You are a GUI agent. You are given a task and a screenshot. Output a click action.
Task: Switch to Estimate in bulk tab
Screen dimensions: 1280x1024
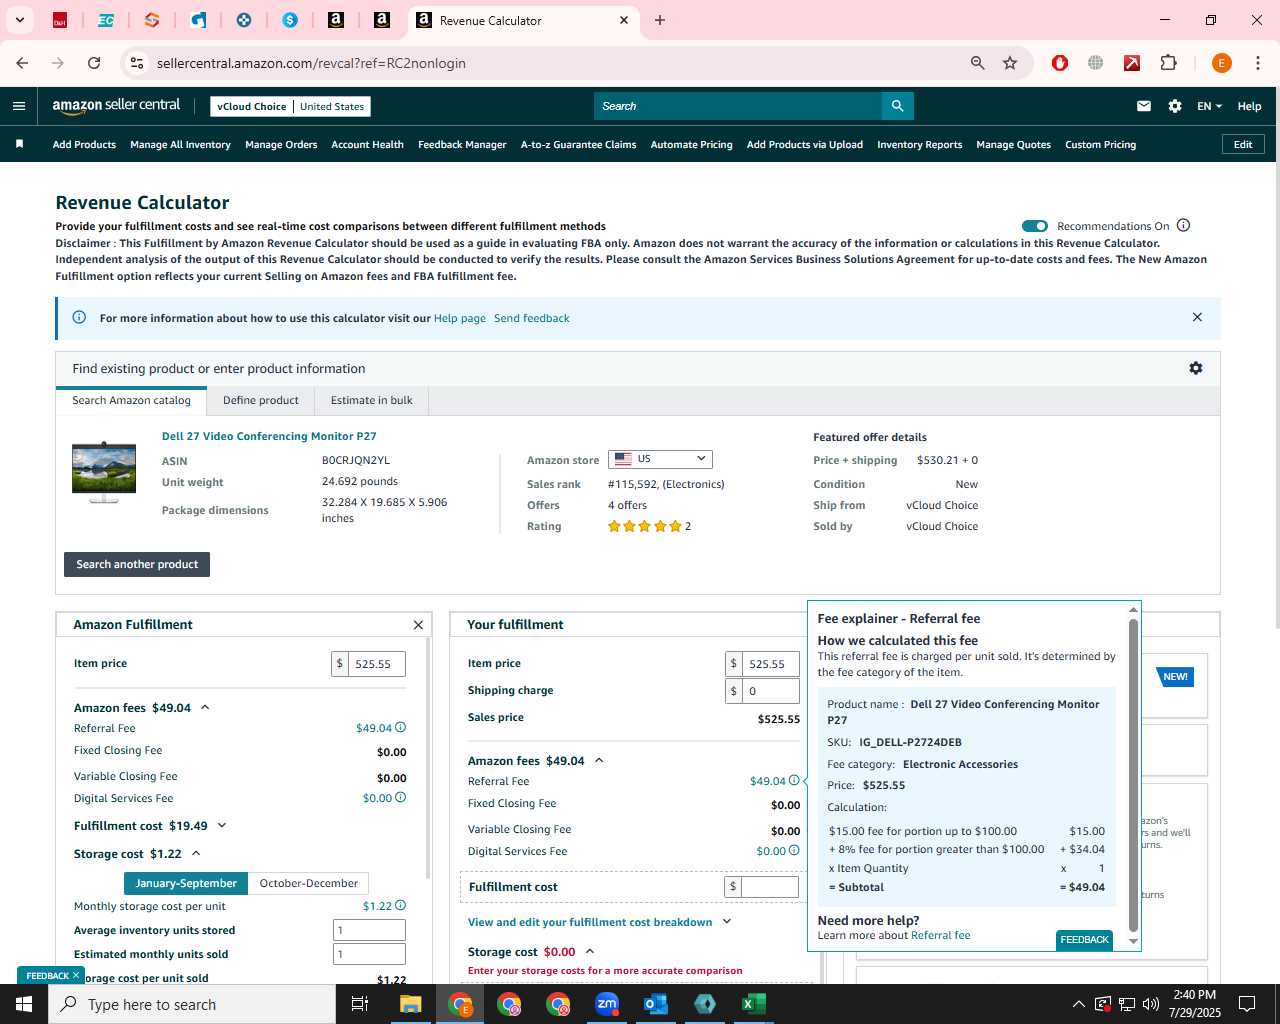(x=371, y=400)
